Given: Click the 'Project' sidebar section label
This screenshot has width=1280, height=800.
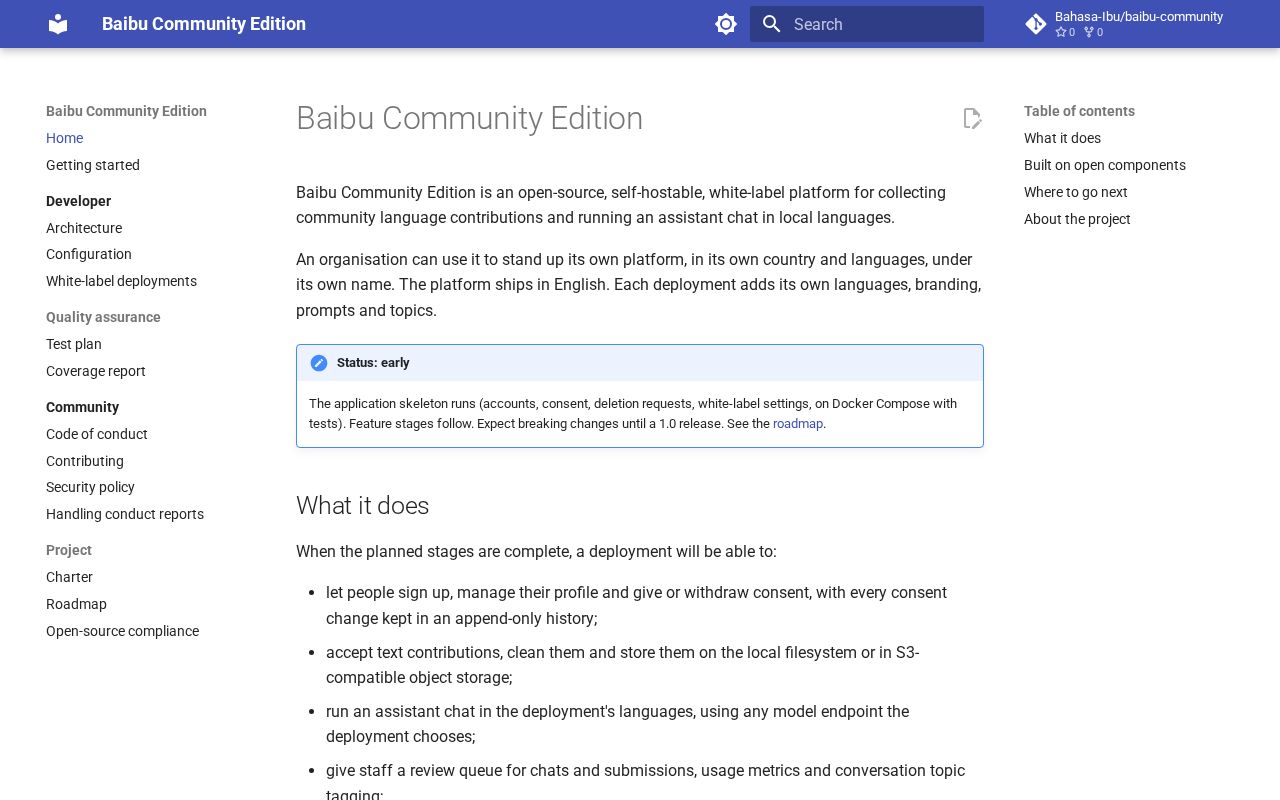Looking at the screenshot, I should (69, 550).
